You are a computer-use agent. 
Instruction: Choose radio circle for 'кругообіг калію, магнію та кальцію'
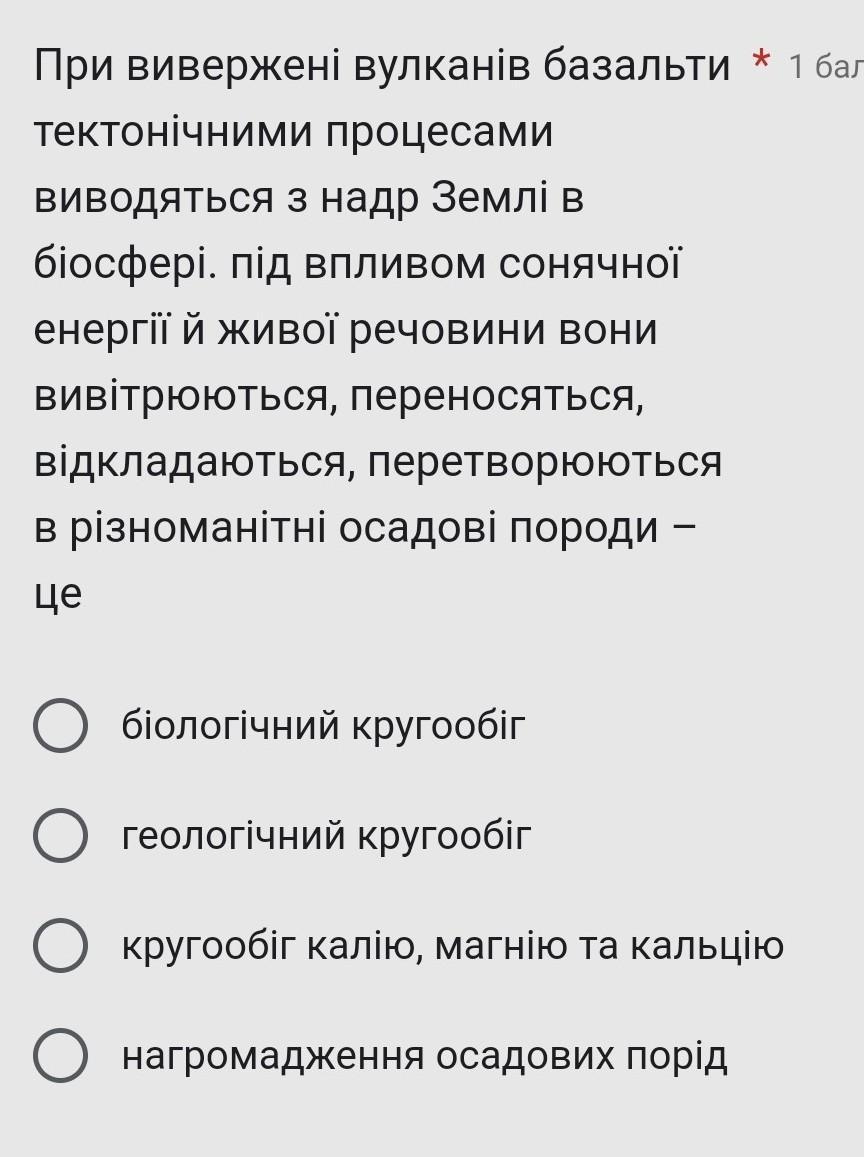[x=61, y=945]
